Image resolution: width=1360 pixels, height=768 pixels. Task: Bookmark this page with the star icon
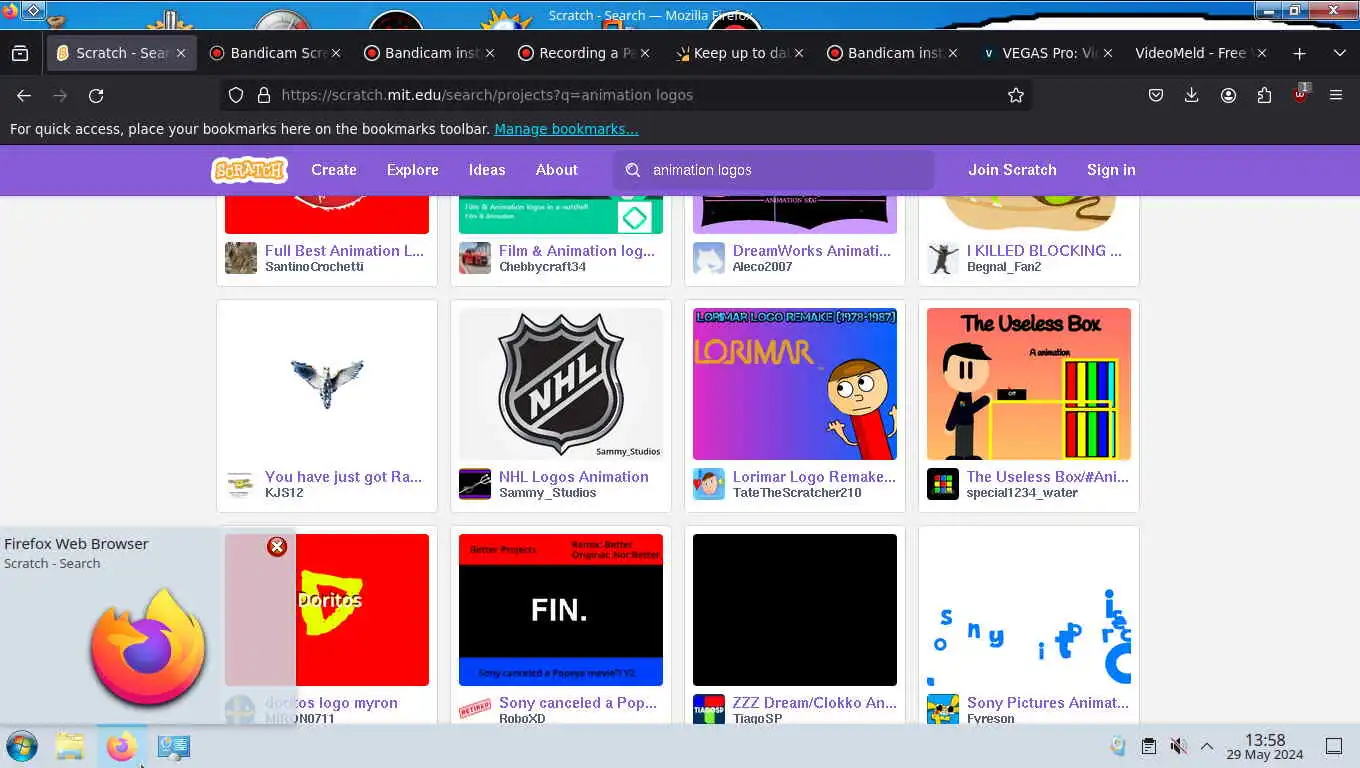point(1016,95)
